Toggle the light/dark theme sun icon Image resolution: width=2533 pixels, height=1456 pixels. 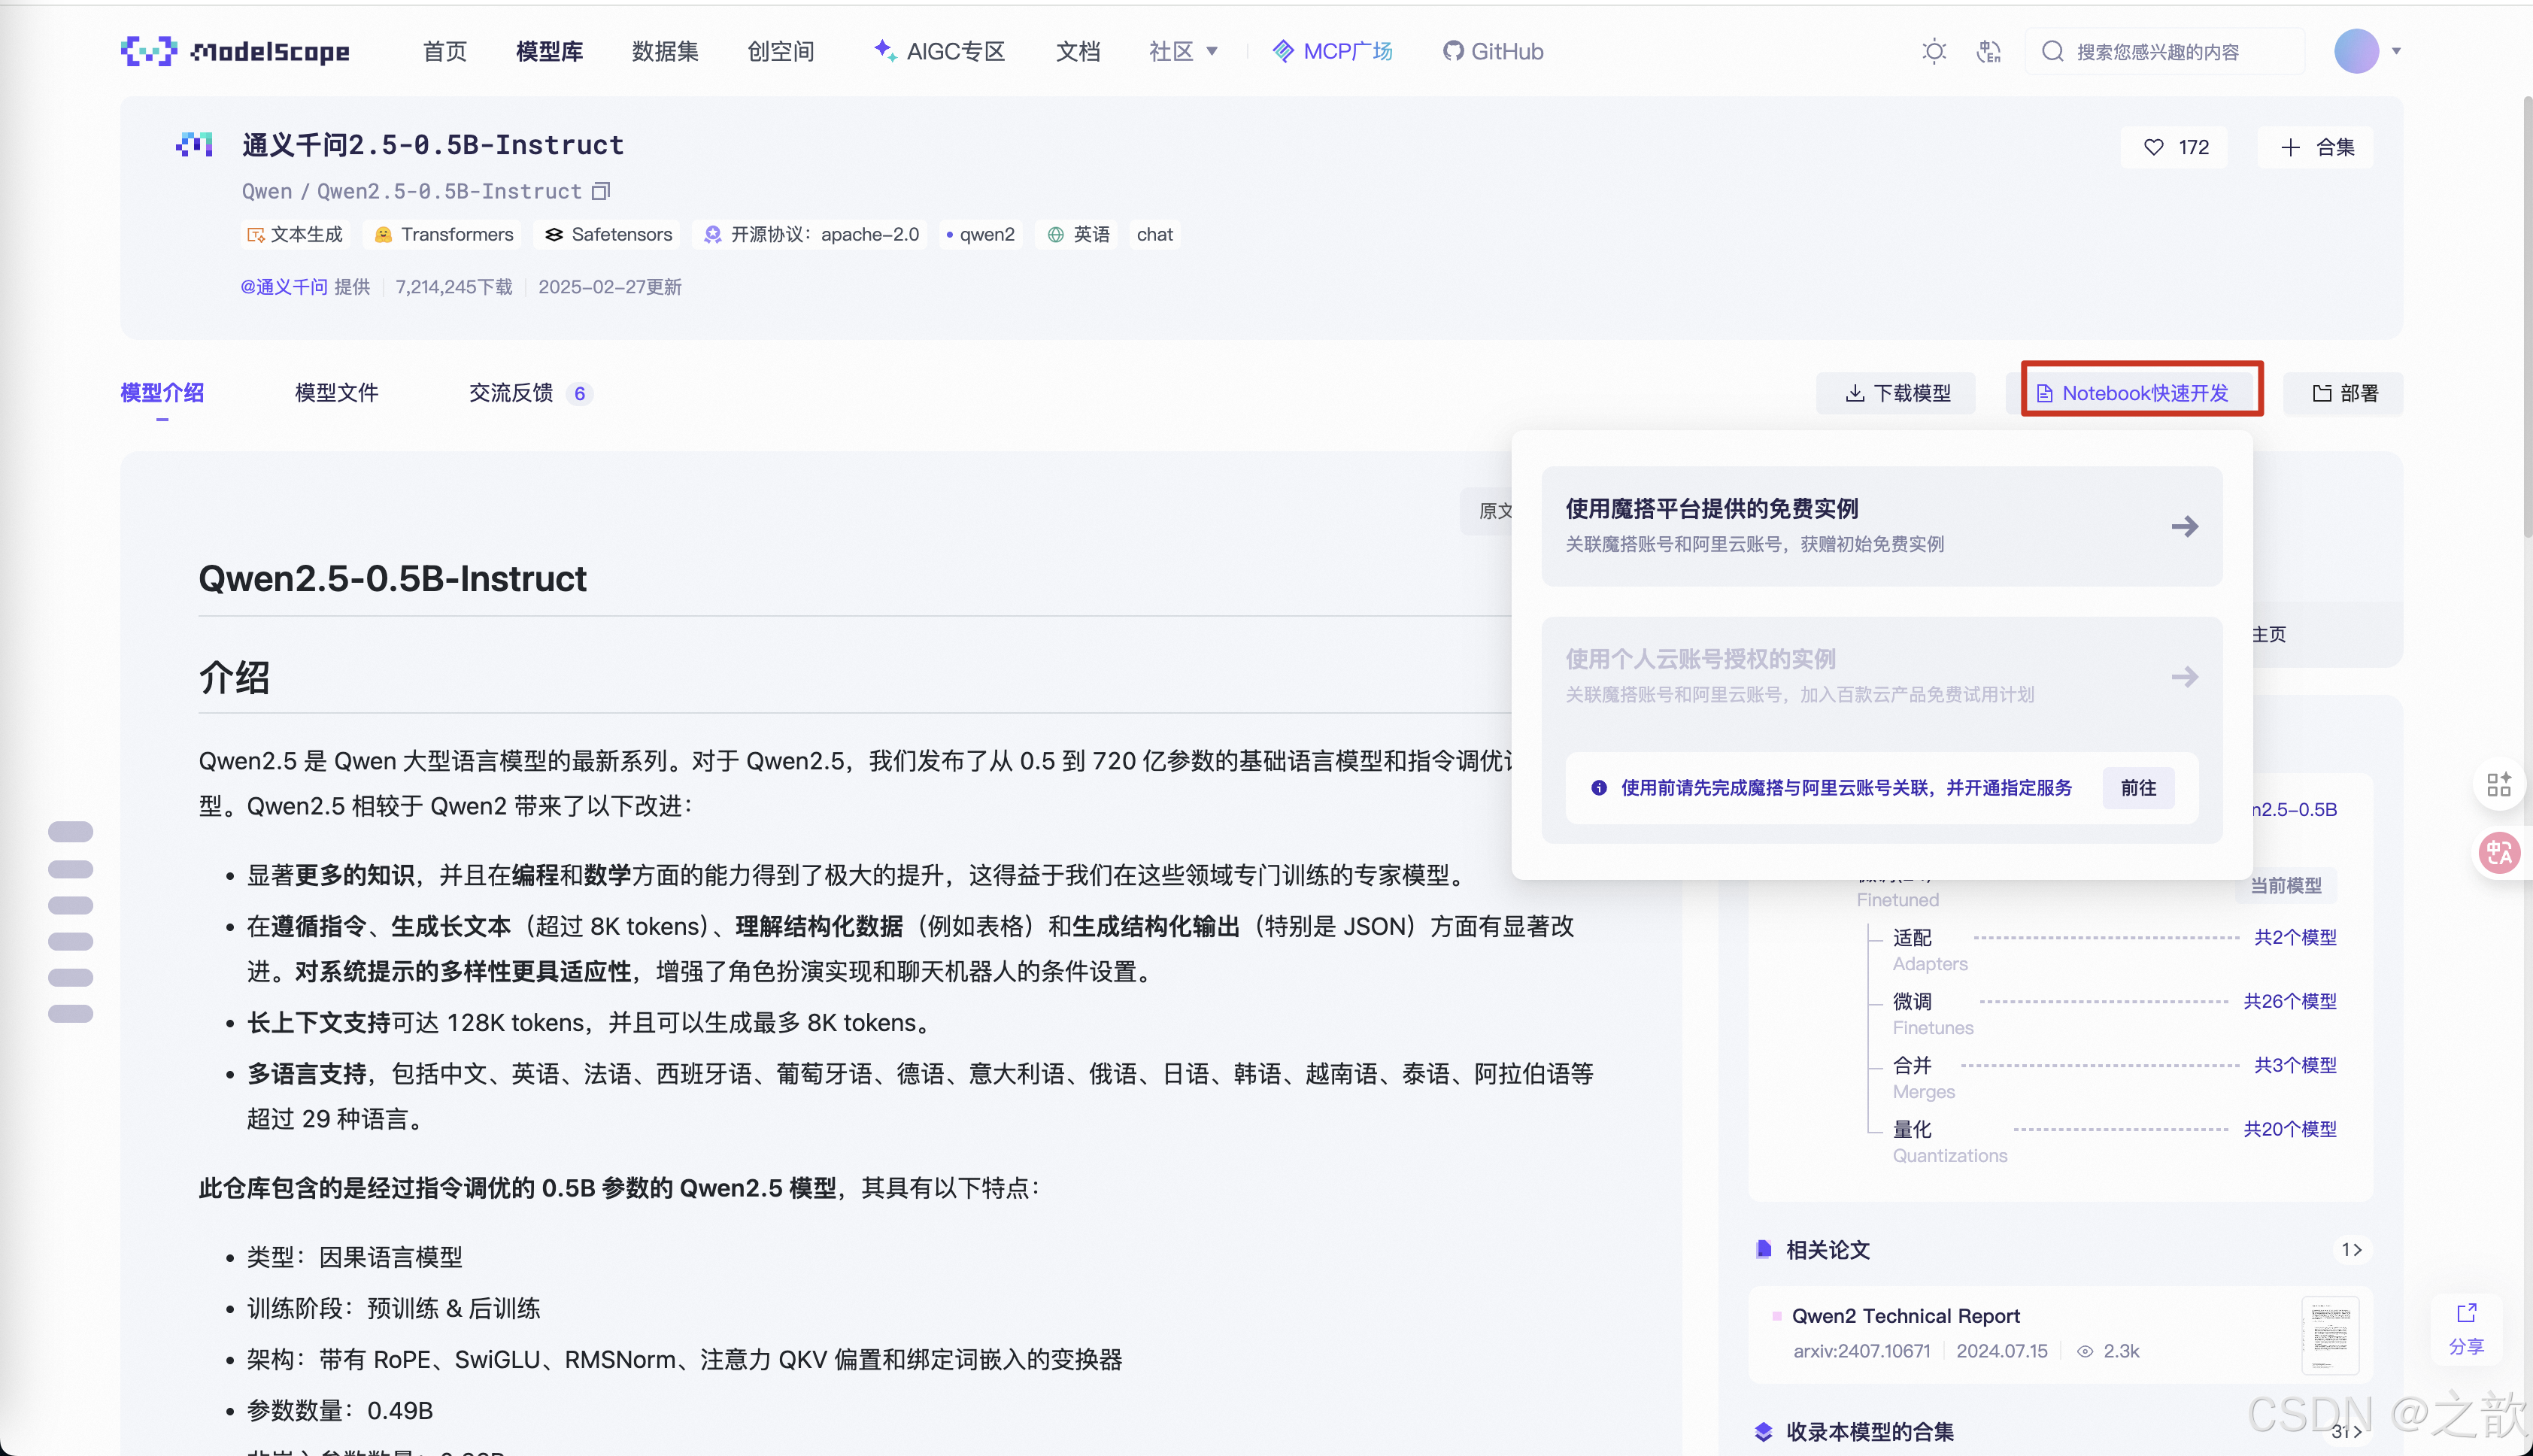point(1934,51)
